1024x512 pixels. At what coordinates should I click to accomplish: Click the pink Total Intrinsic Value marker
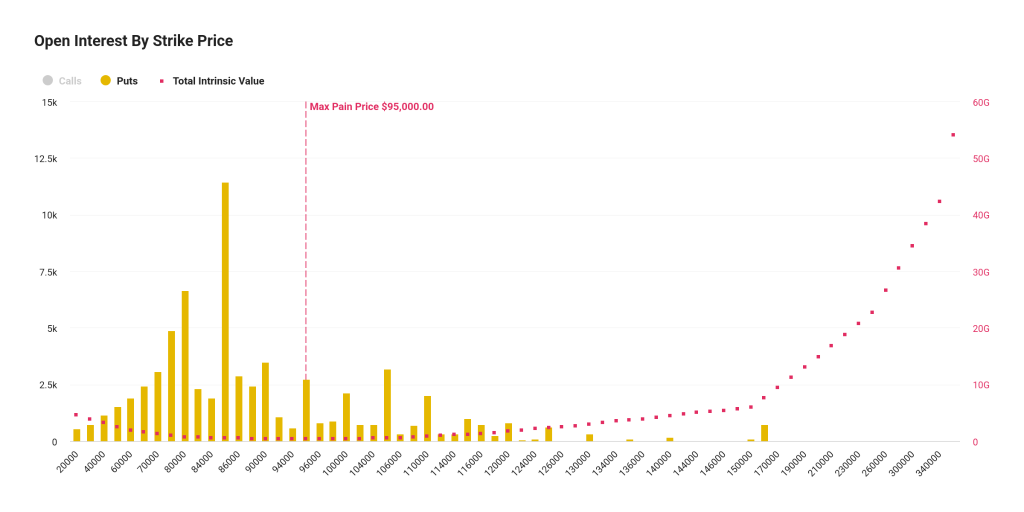point(161,81)
